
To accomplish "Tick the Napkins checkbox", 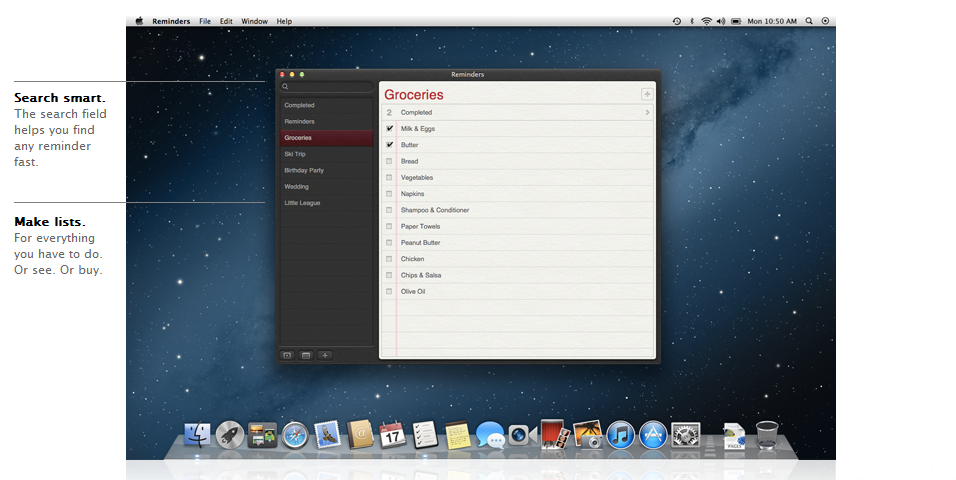I will pos(389,194).
